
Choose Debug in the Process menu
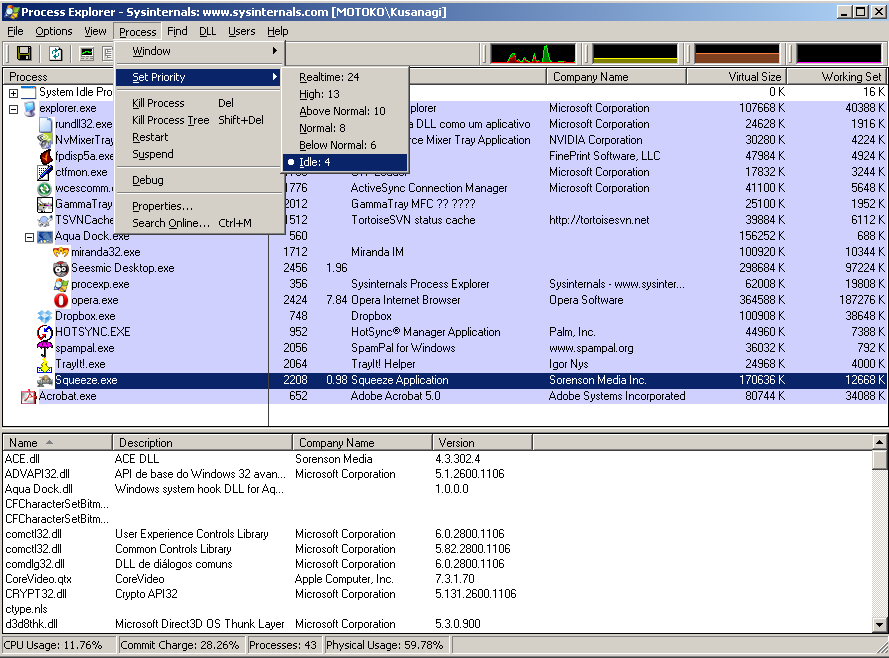click(198, 180)
